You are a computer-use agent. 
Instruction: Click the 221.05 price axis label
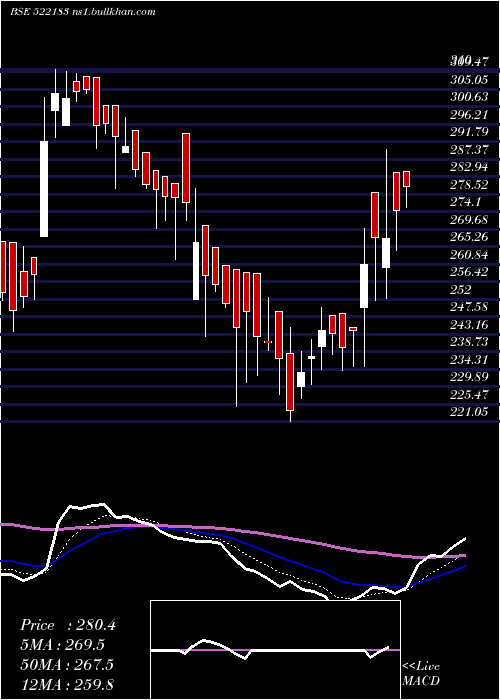(468, 412)
